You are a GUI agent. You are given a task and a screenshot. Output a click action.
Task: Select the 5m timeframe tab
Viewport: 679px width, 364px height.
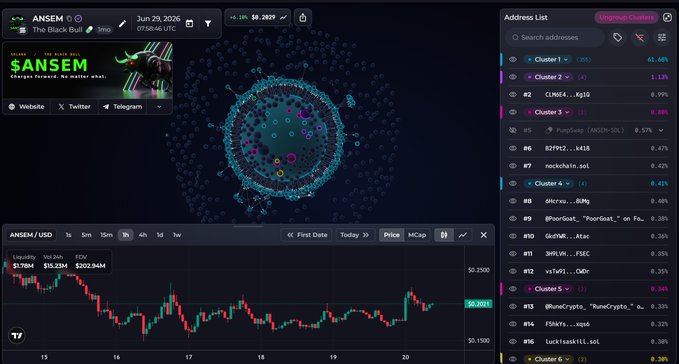[x=87, y=235]
